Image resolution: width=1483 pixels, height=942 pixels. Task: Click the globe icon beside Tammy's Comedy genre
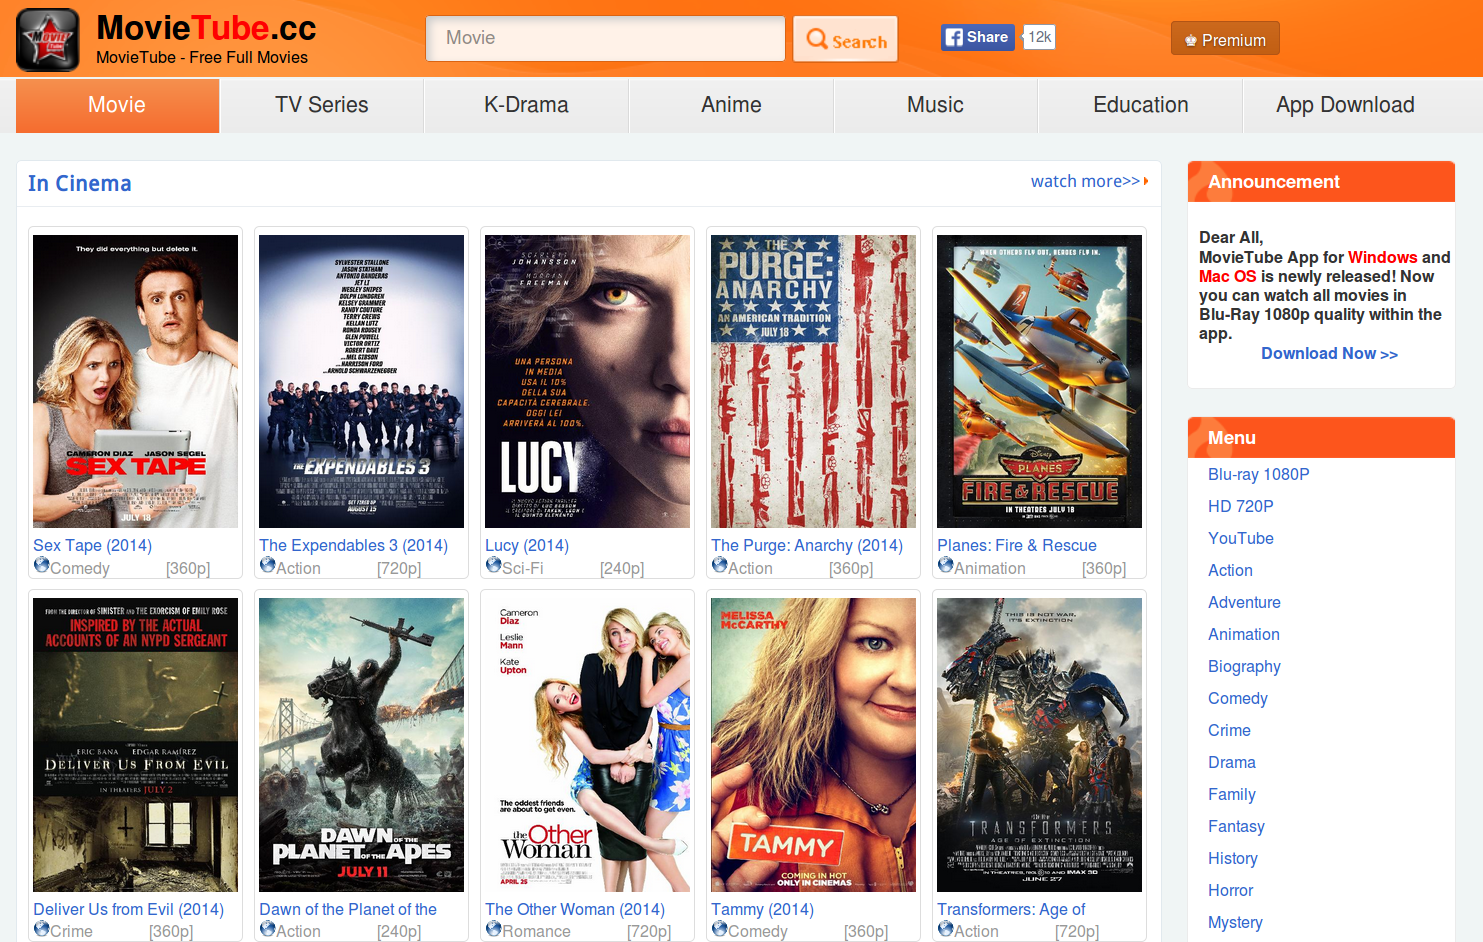(720, 928)
